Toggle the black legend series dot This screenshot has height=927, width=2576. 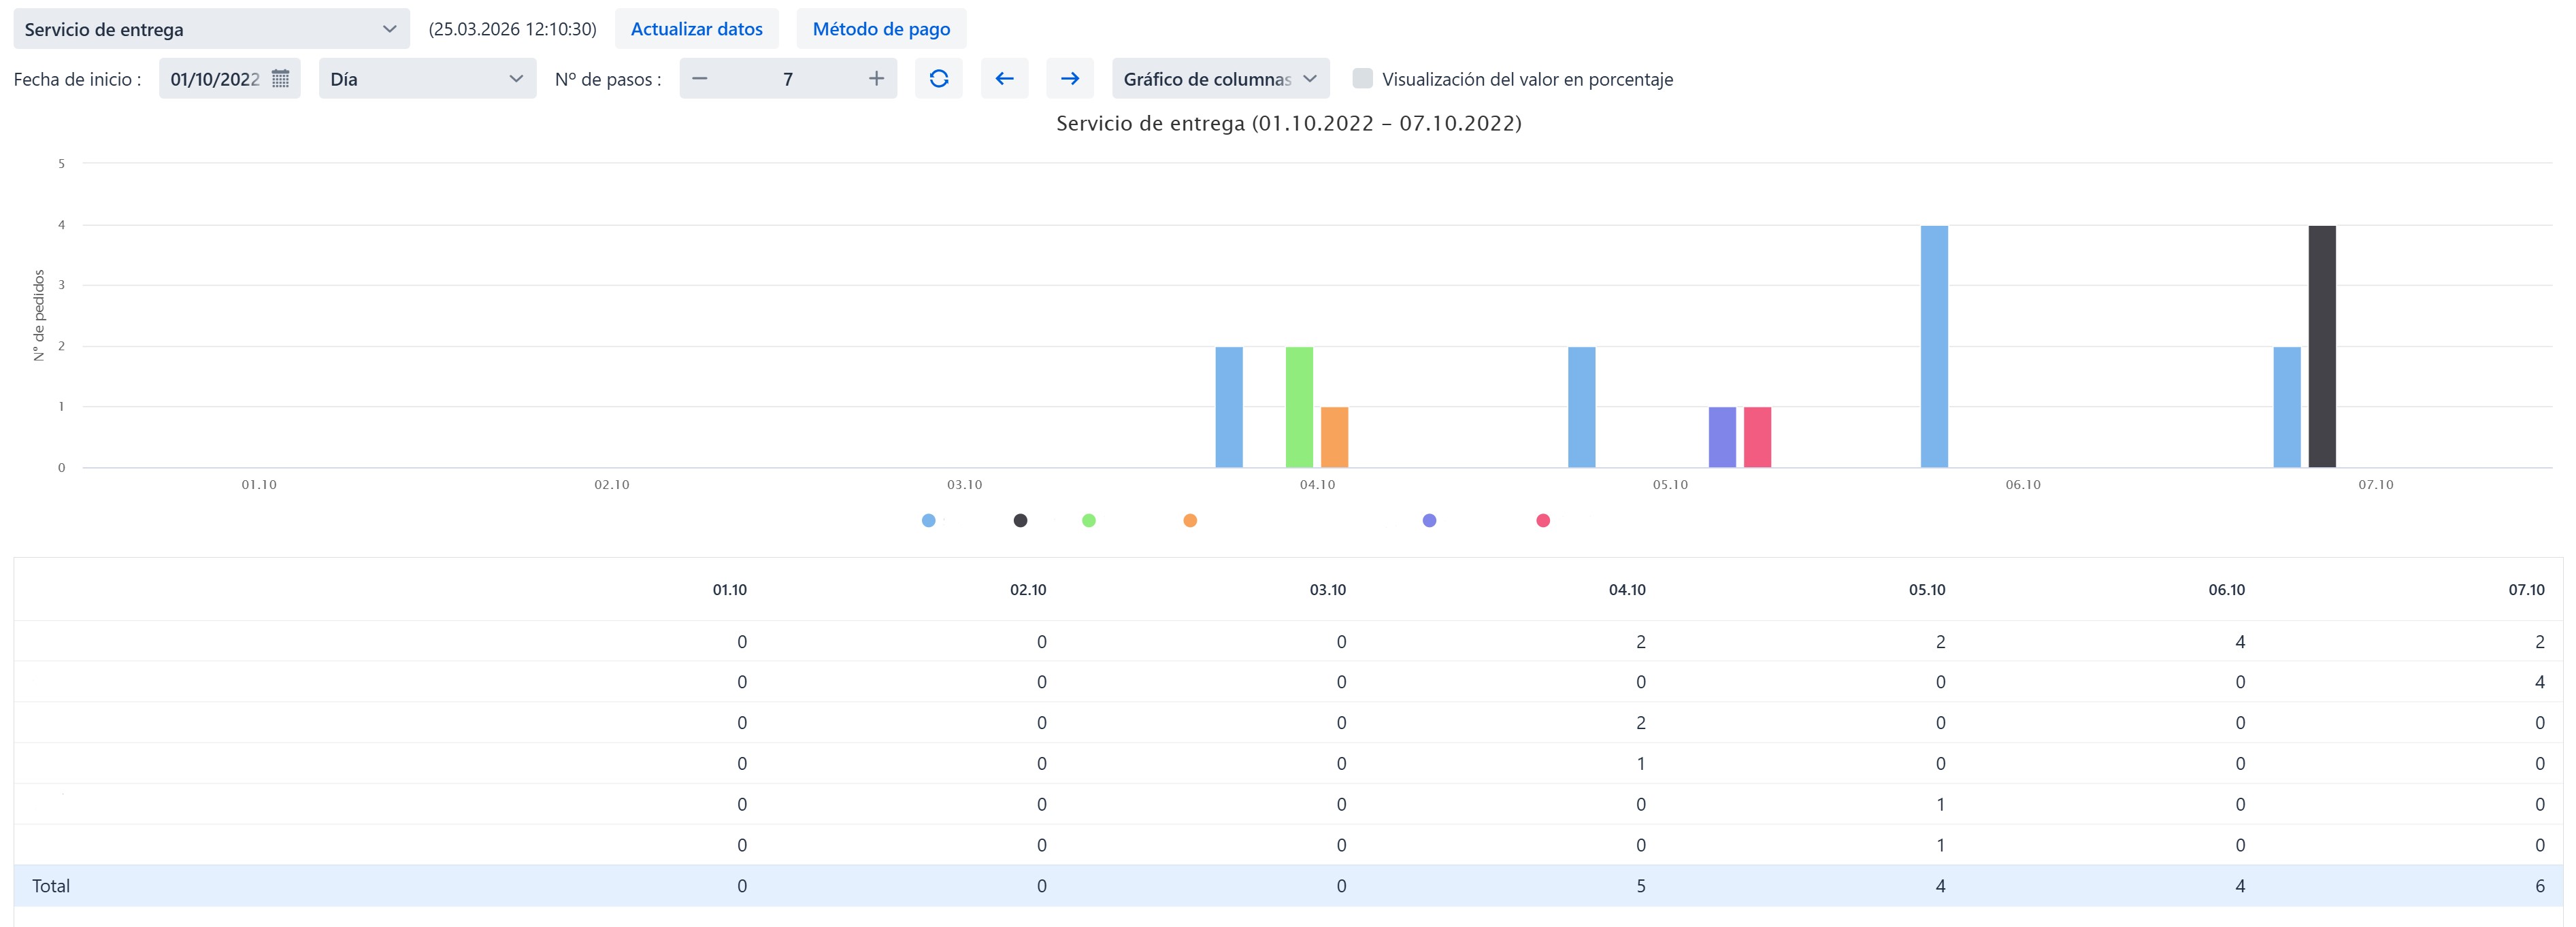pyautogui.click(x=1020, y=520)
